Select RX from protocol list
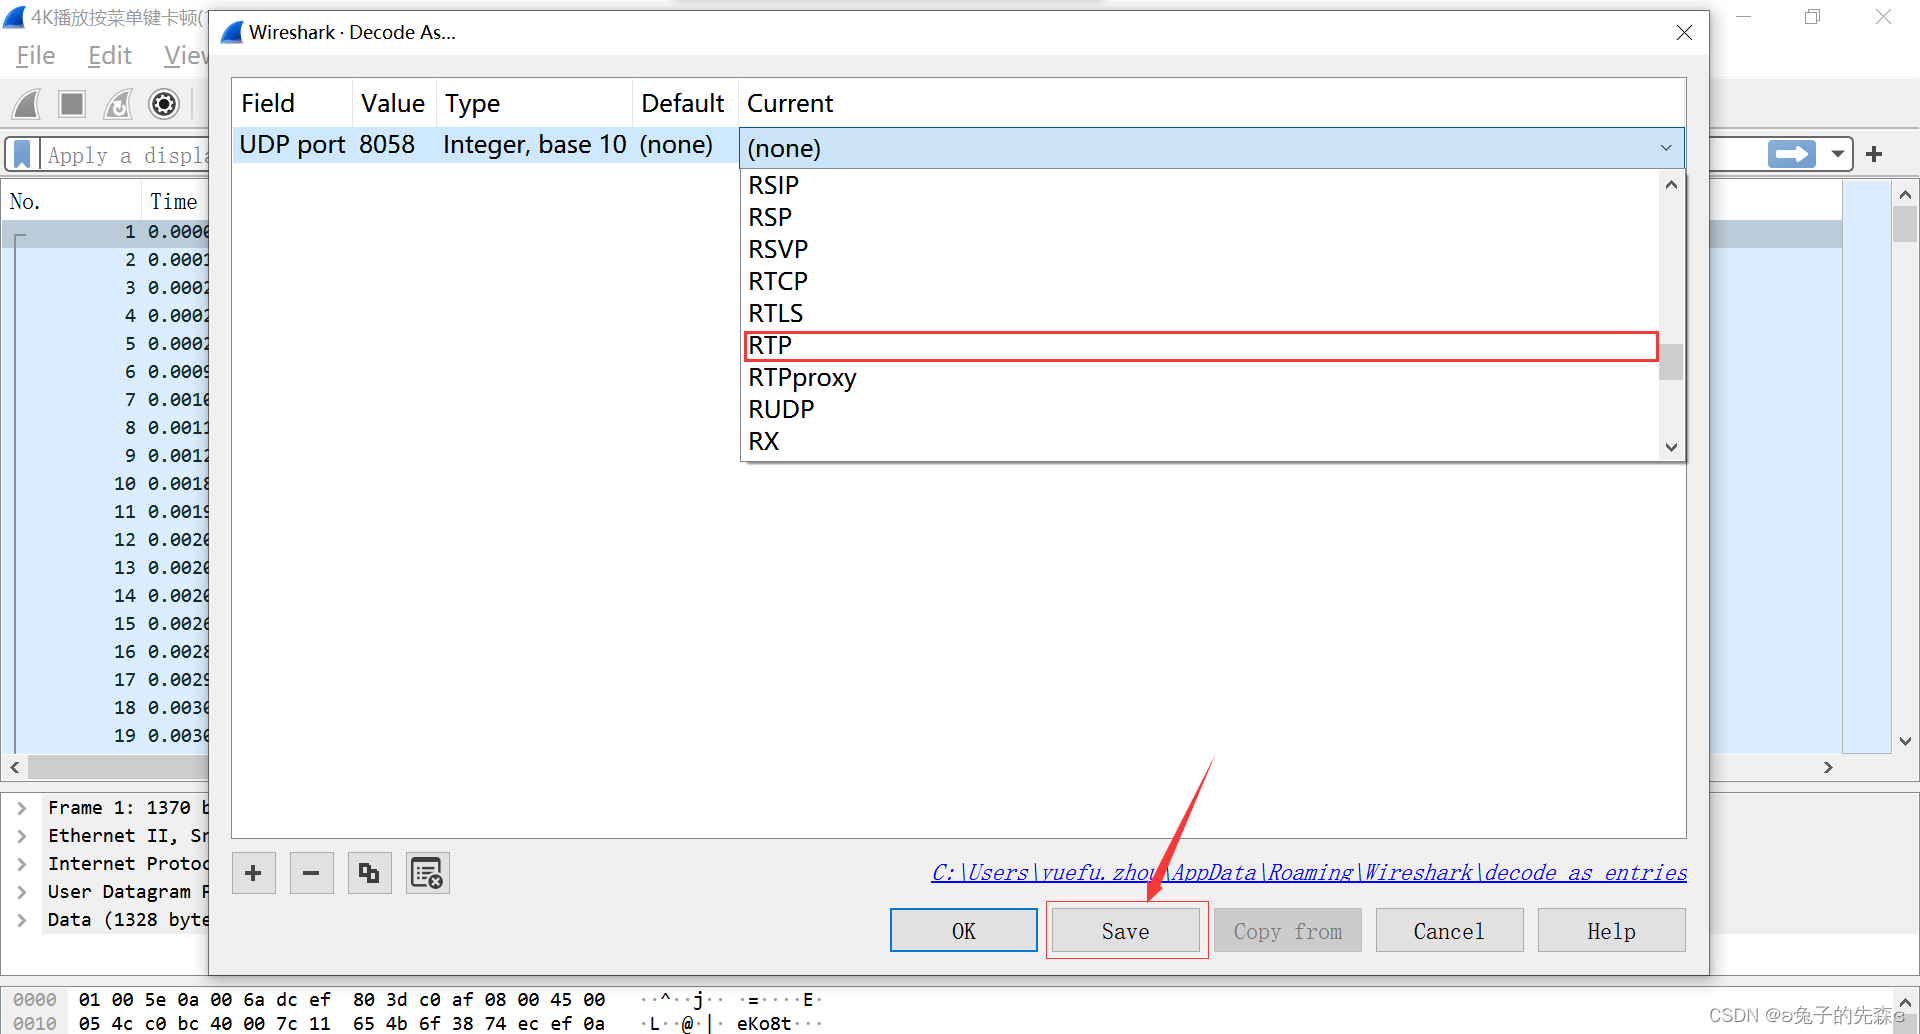The image size is (1920, 1034). click(x=1200, y=442)
